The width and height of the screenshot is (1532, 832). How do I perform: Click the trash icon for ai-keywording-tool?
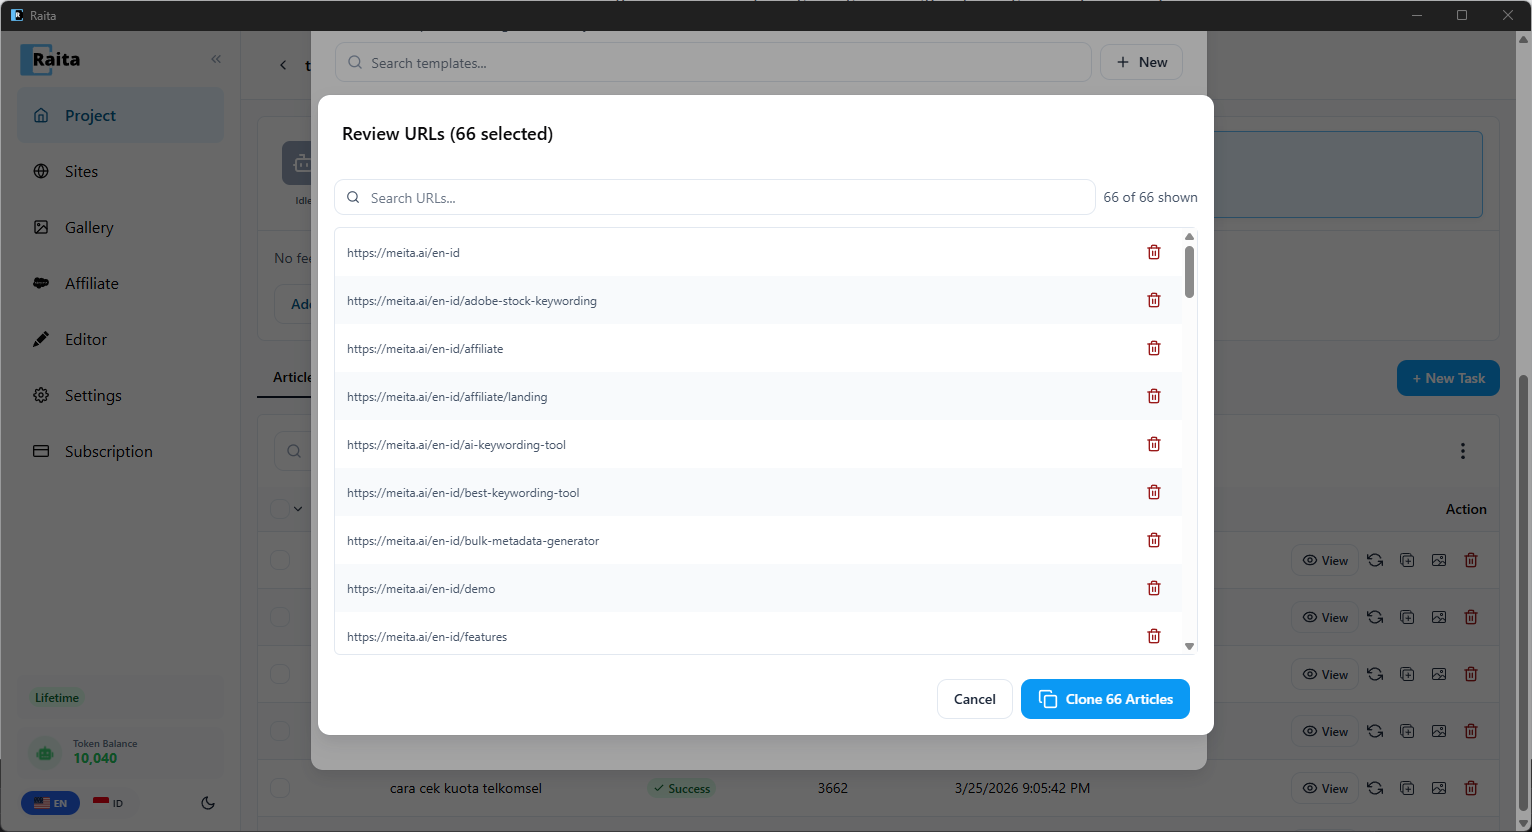[x=1154, y=444]
